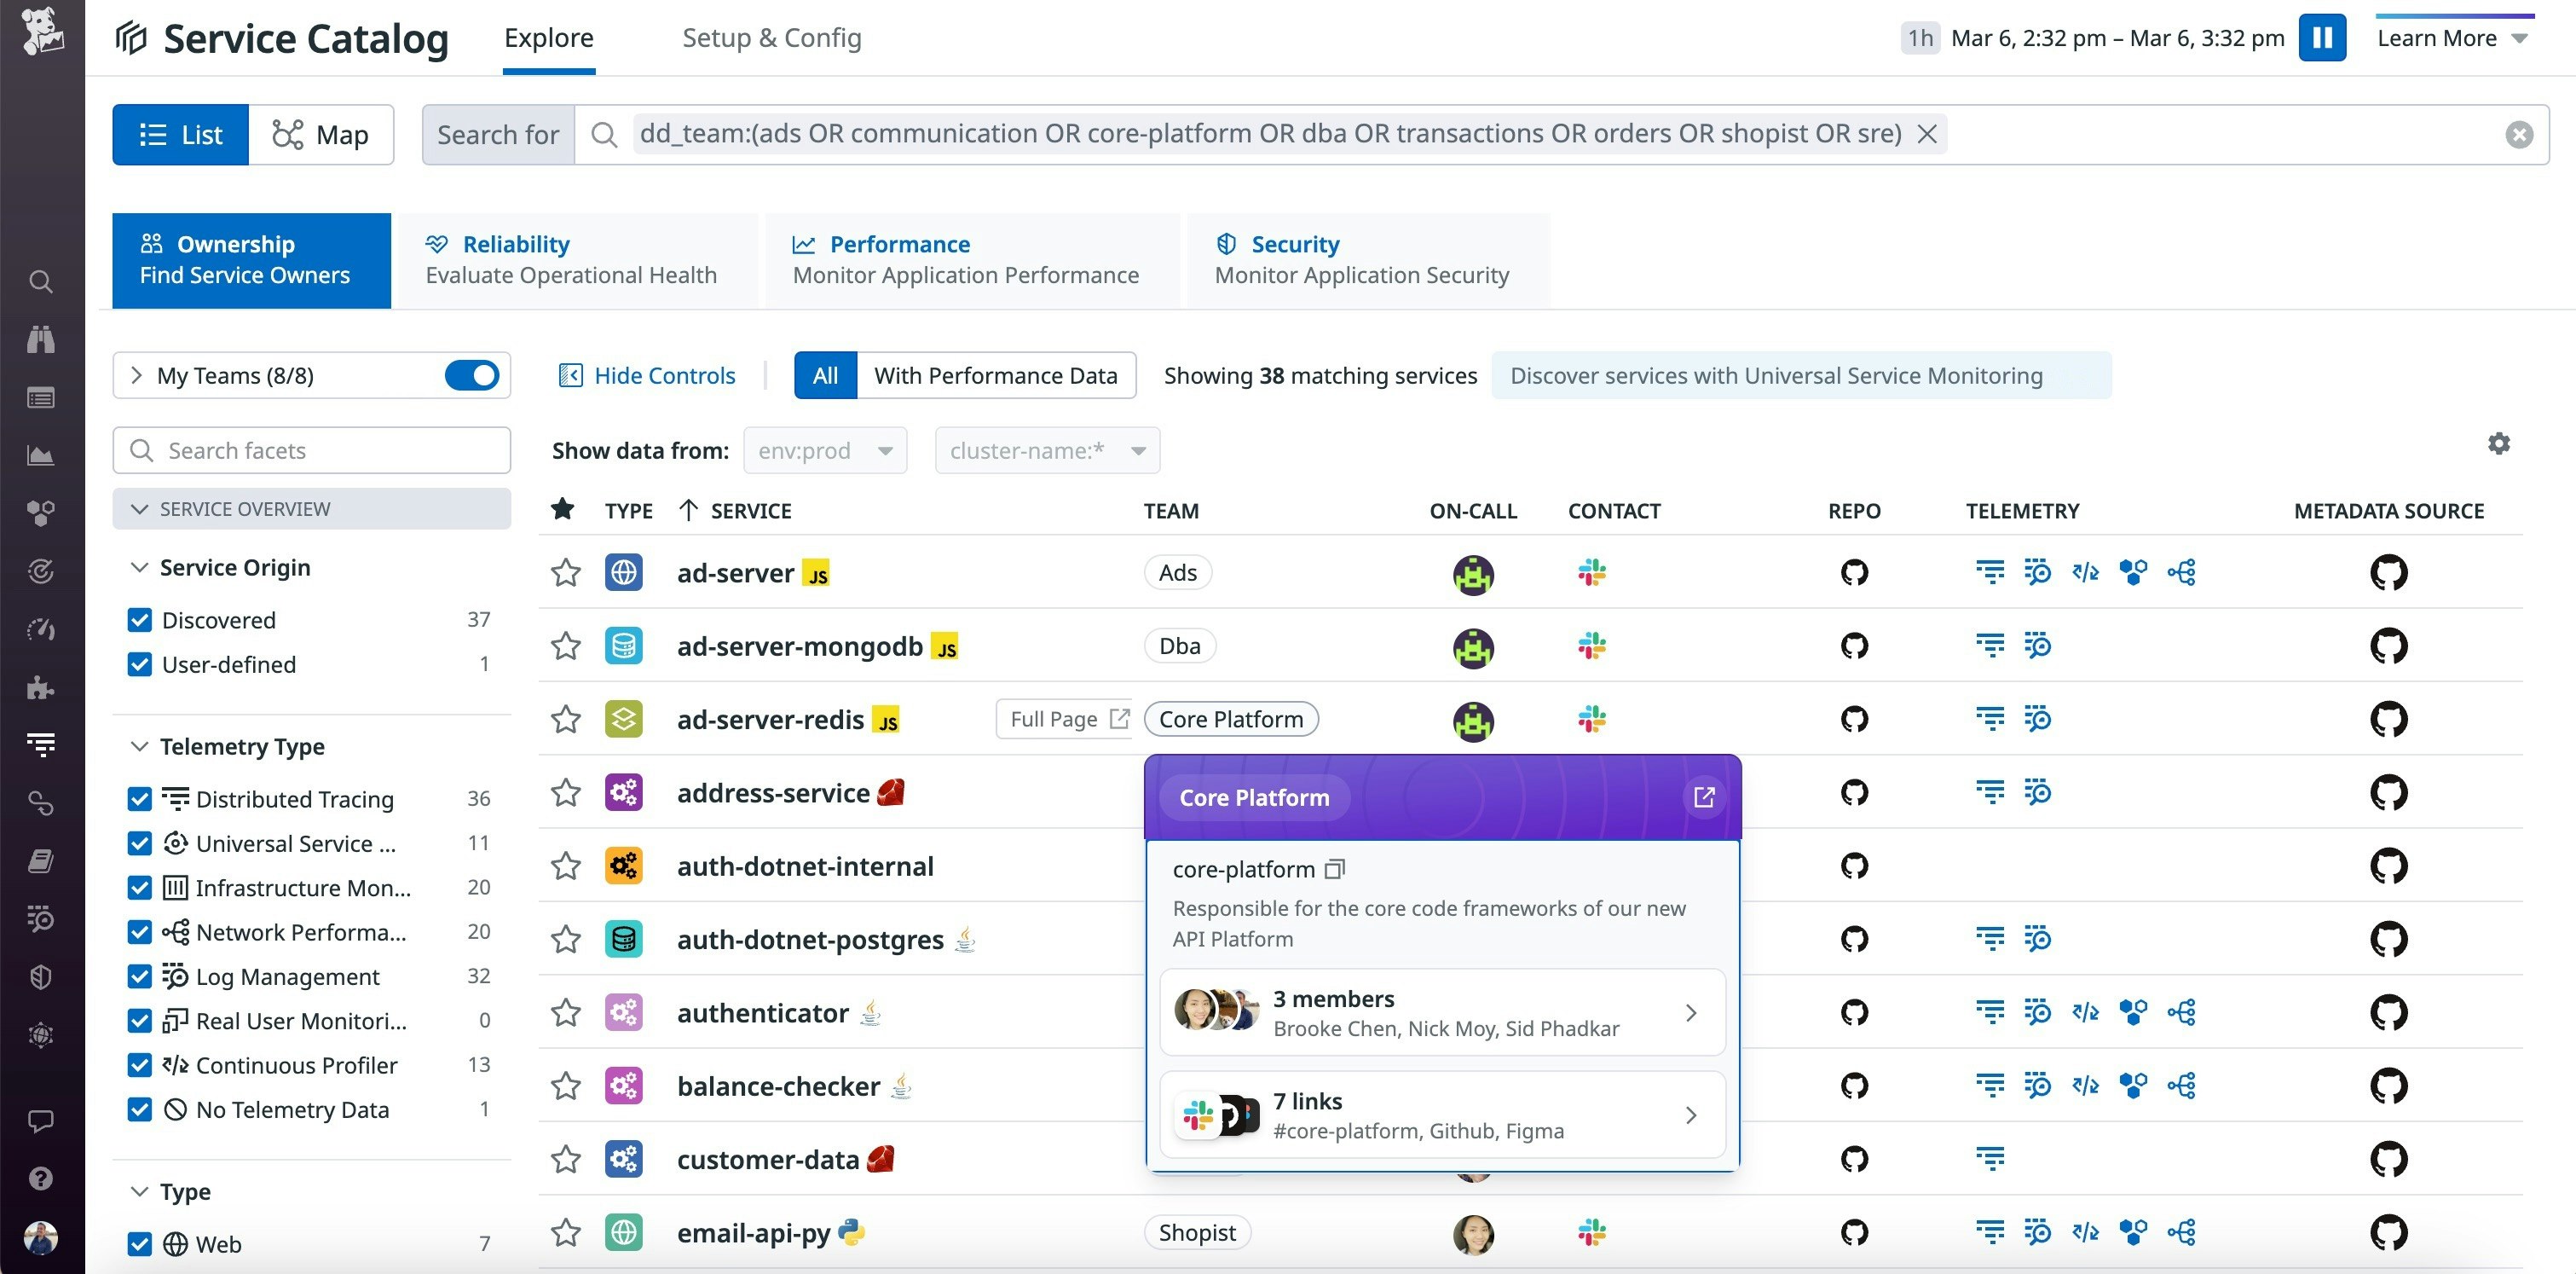
Task: Click the Hide Controls link
Action: pyautogui.click(x=647, y=375)
